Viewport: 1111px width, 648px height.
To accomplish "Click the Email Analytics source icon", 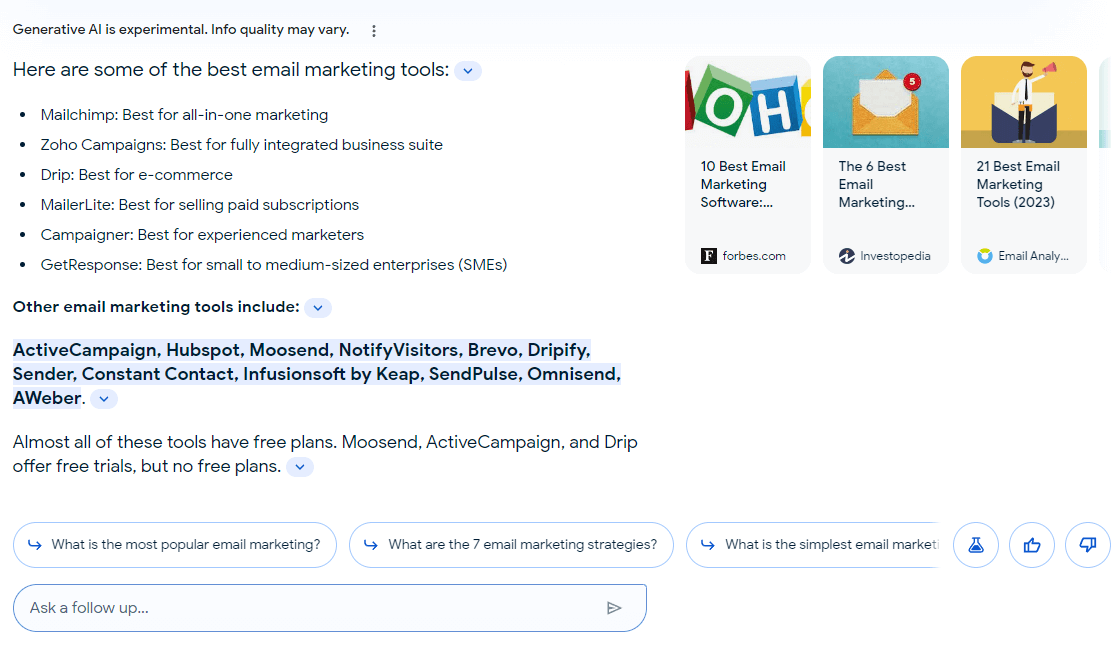I will point(985,256).
